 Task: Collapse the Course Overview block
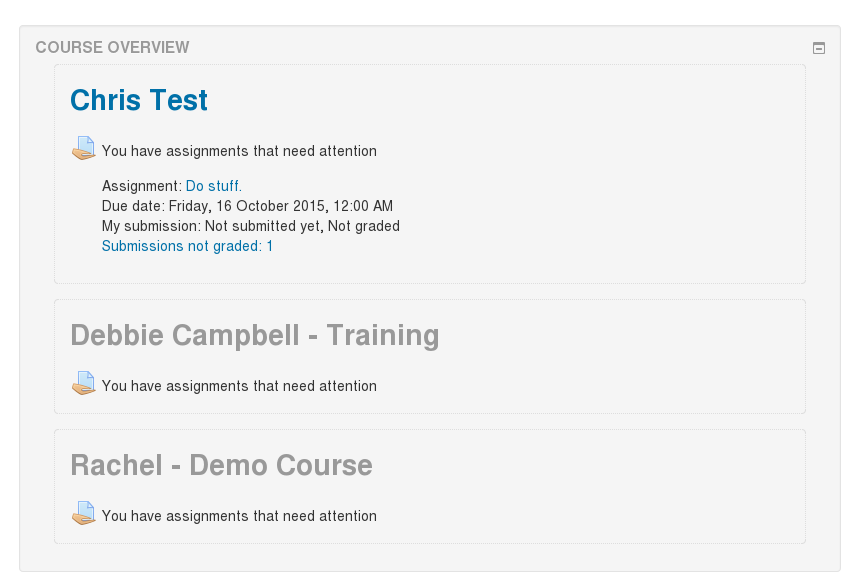pos(819,48)
